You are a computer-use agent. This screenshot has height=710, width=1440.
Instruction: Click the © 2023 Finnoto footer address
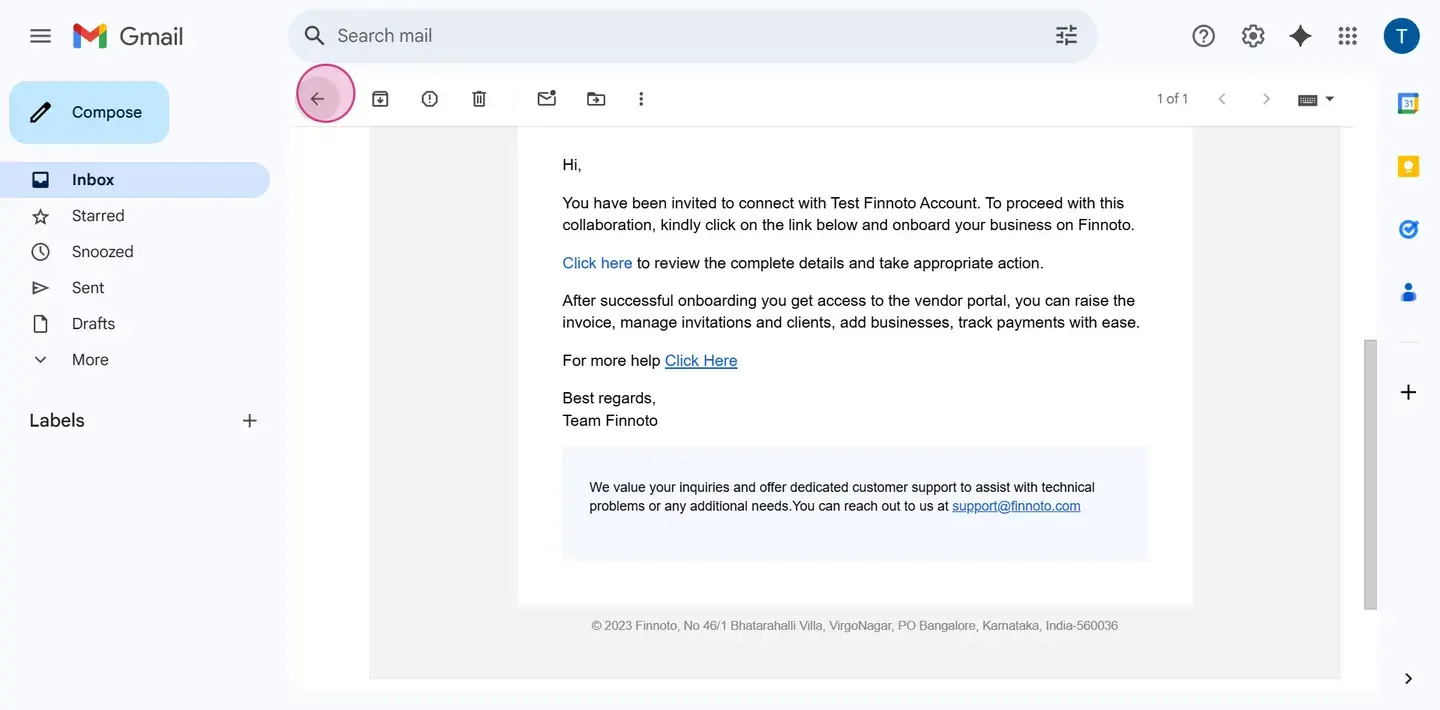[x=854, y=626]
